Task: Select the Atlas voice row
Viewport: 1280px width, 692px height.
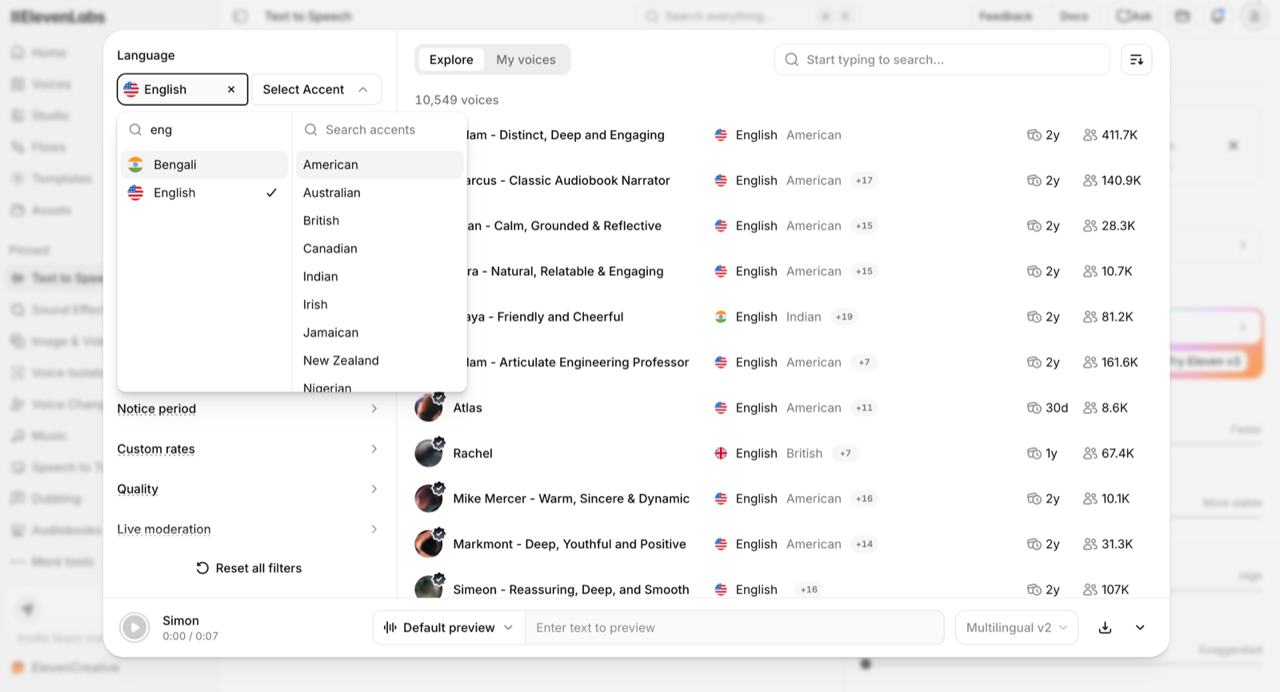Action: 783,408
